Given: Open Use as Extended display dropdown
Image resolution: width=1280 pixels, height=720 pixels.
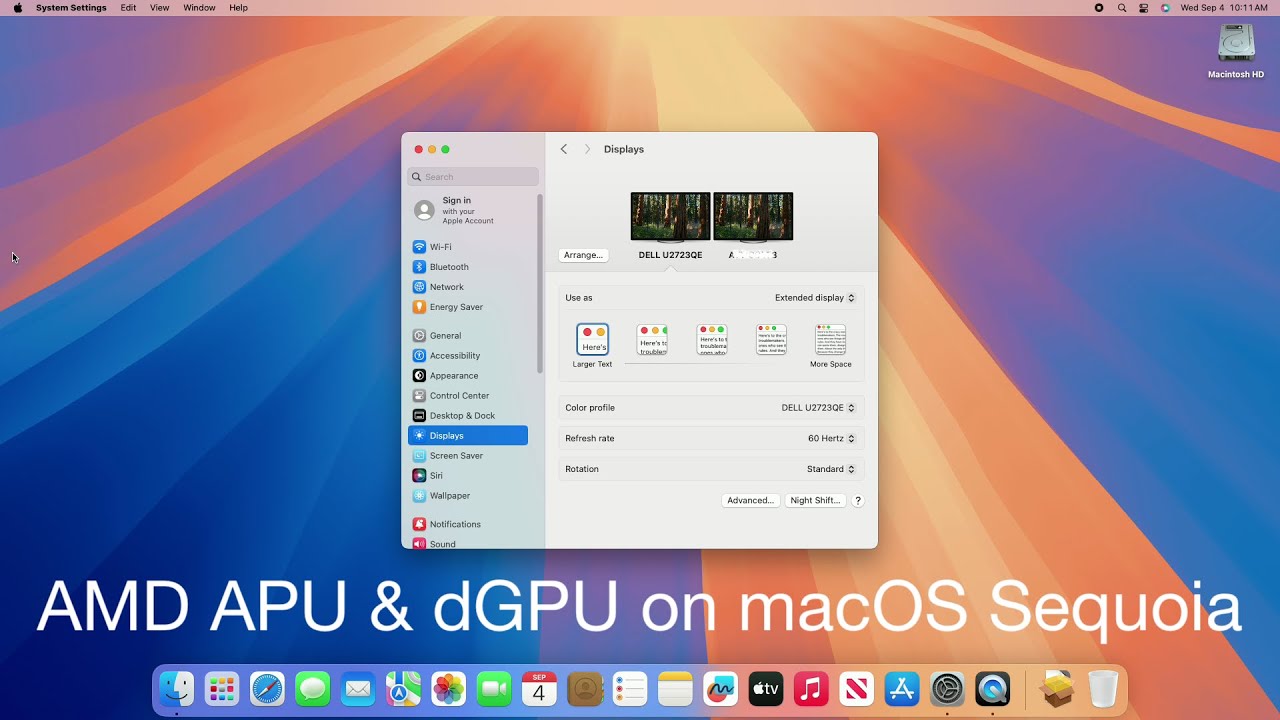Looking at the screenshot, I should [x=815, y=298].
